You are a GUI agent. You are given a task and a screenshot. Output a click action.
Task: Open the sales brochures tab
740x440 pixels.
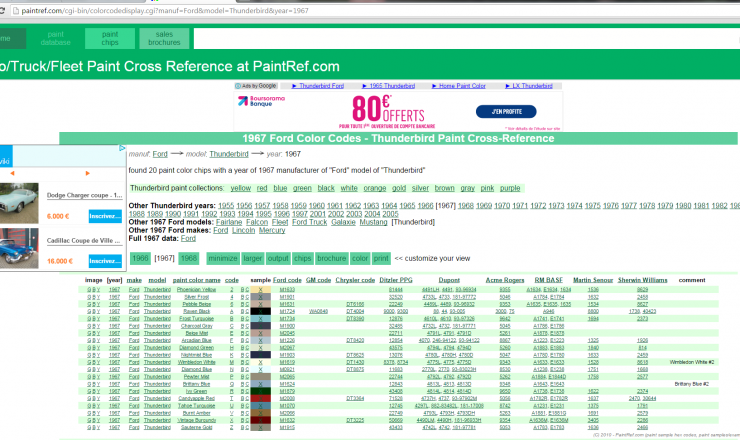(164, 38)
